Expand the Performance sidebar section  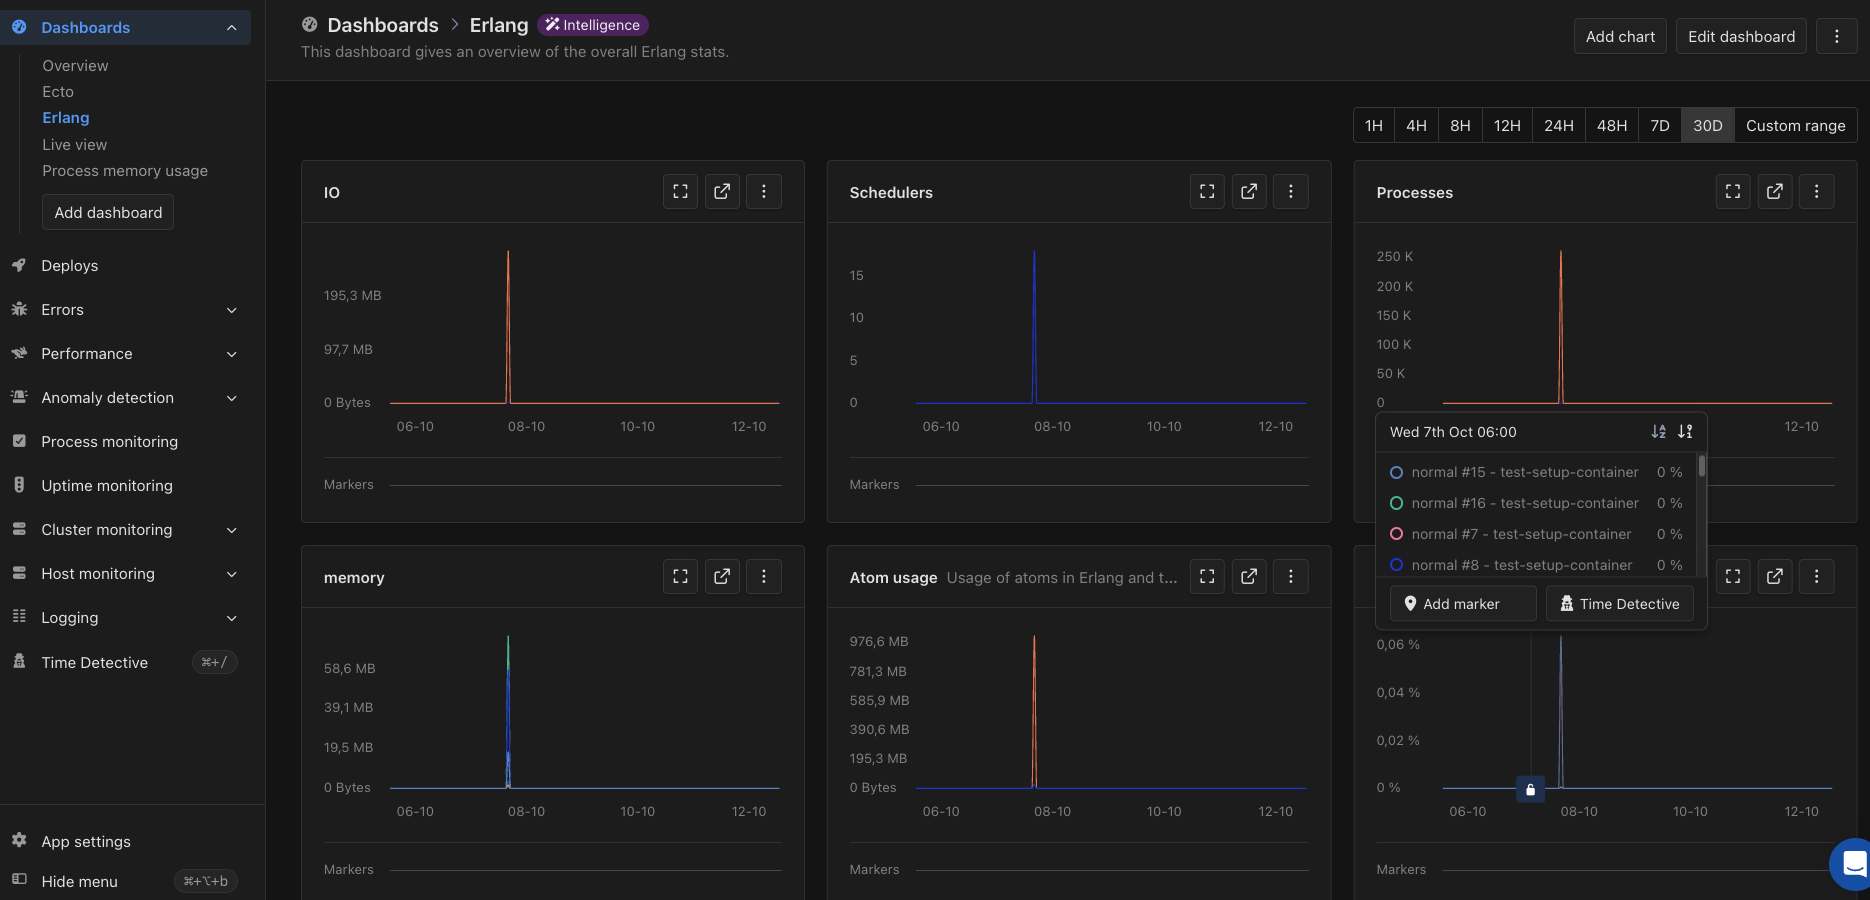232,354
